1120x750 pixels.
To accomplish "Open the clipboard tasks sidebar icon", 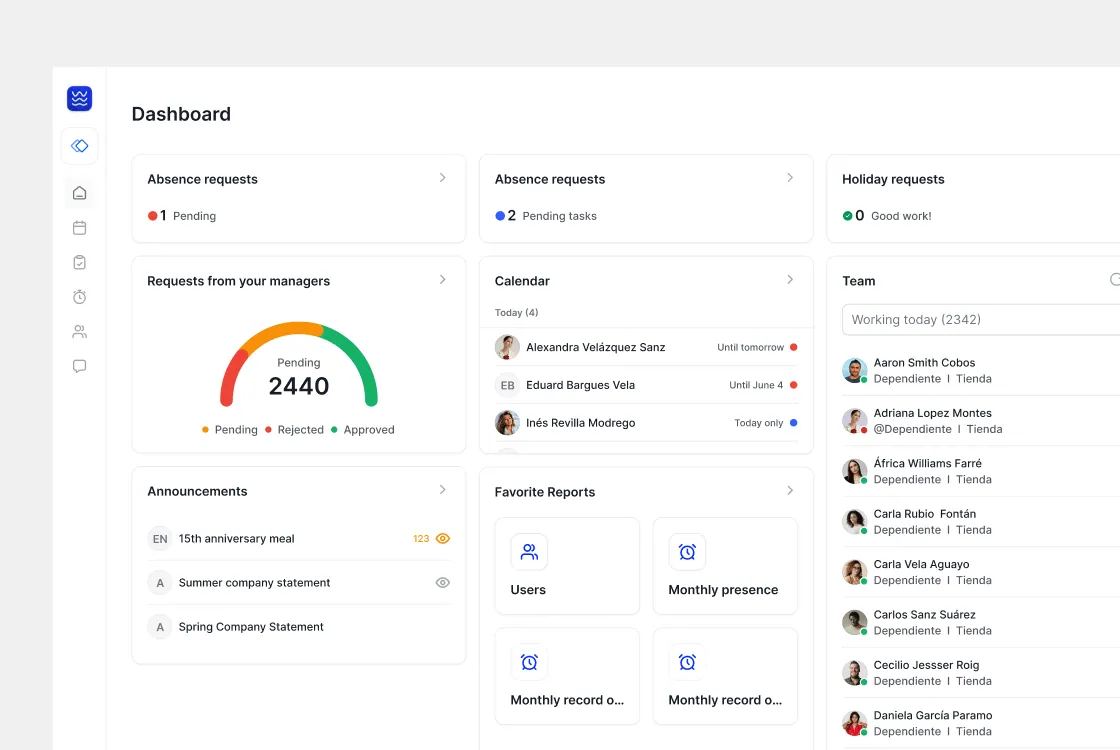I will pyautogui.click(x=79, y=262).
